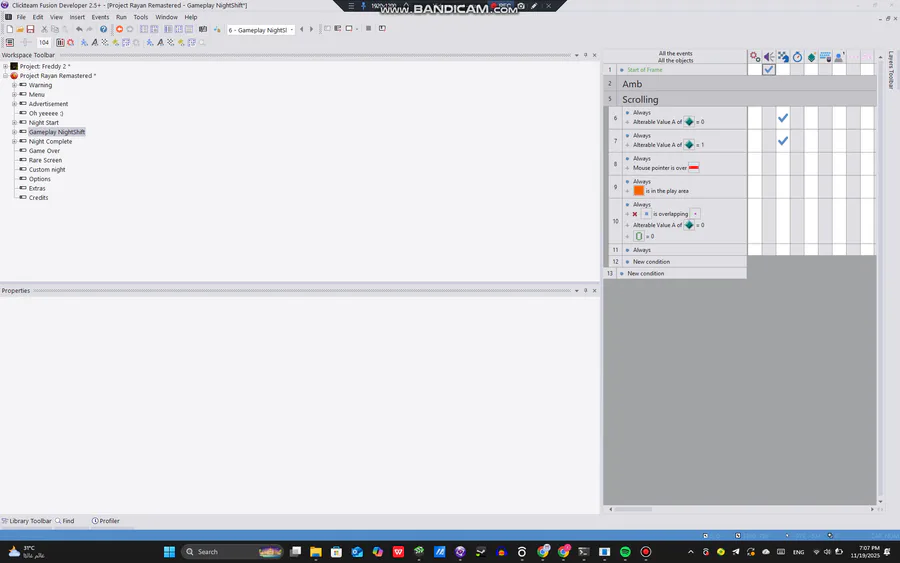Viewport: 900px width, 563px height.
Task: Toggle event 6 storyboard action checkmark
Action: (x=783, y=118)
